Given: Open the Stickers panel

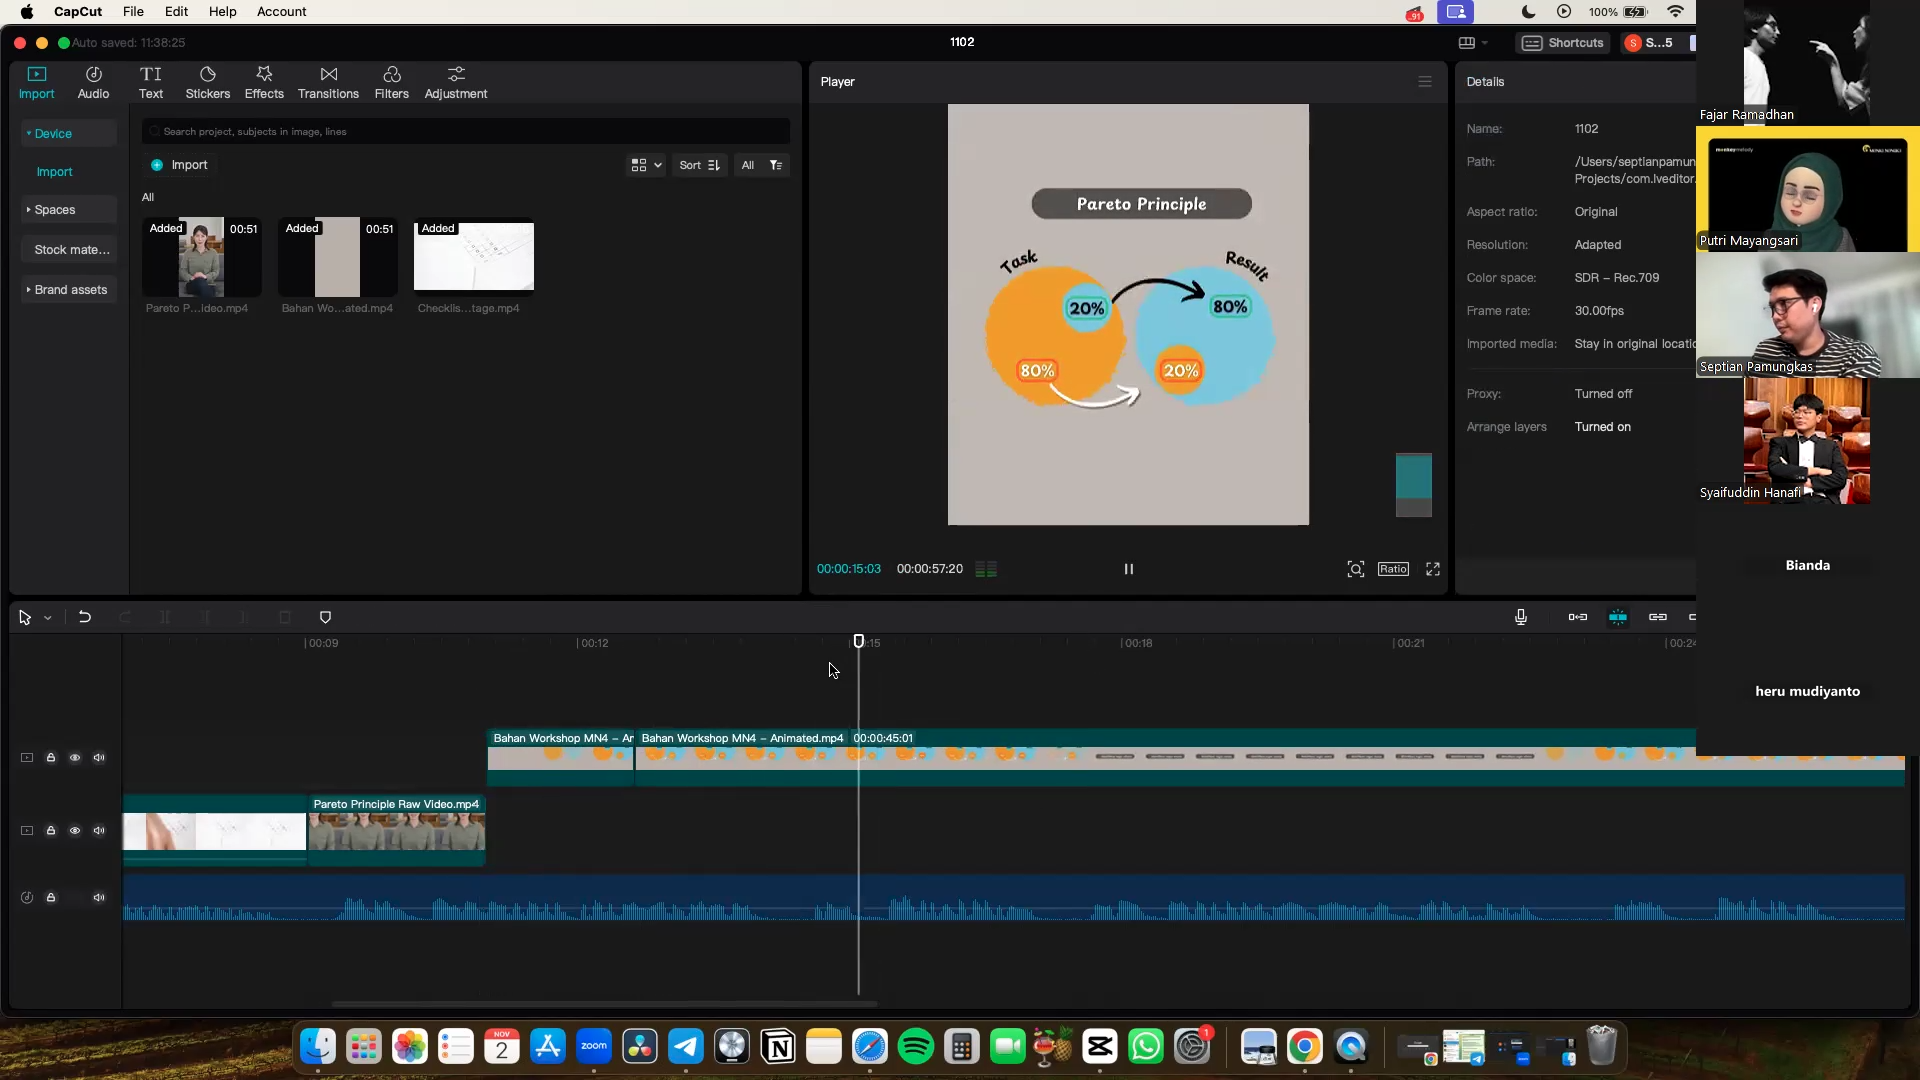Looking at the screenshot, I should tap(208, 82).
